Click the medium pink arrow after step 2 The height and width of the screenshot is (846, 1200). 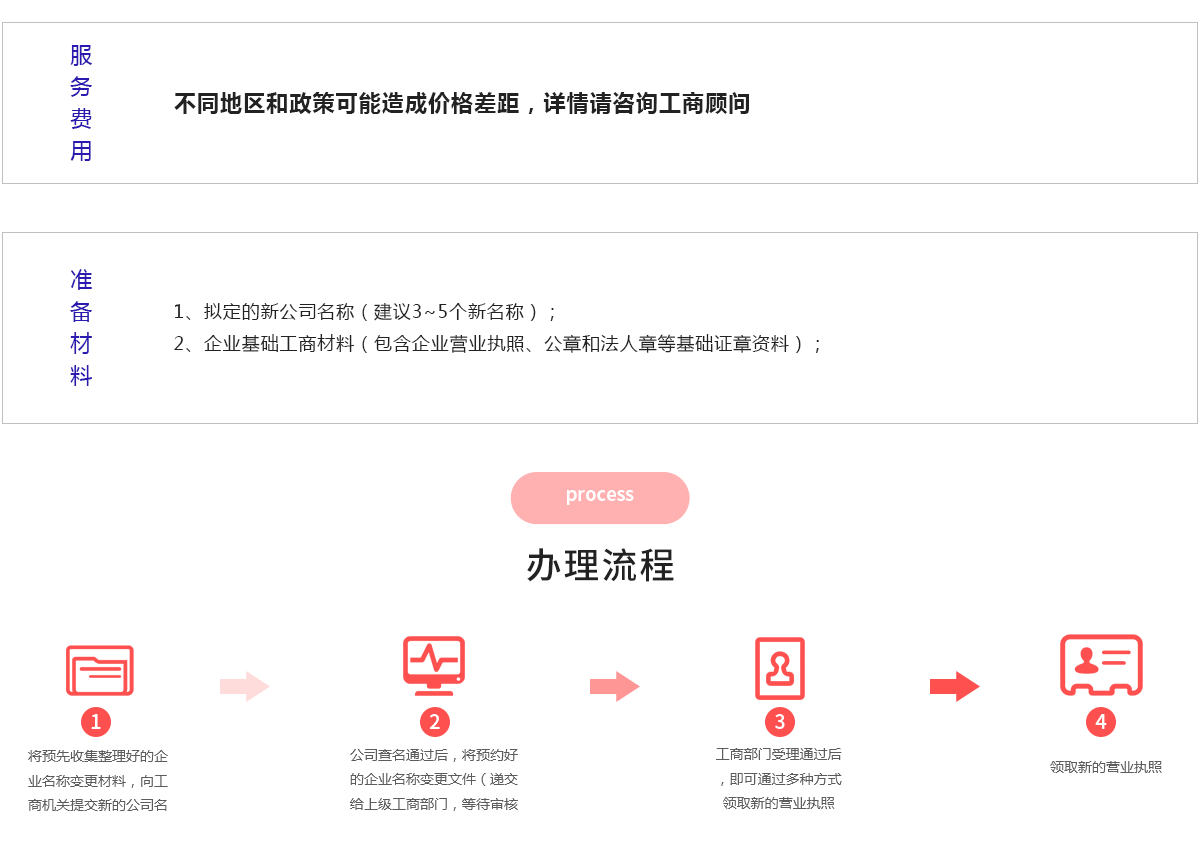click(x=614, y=686)
